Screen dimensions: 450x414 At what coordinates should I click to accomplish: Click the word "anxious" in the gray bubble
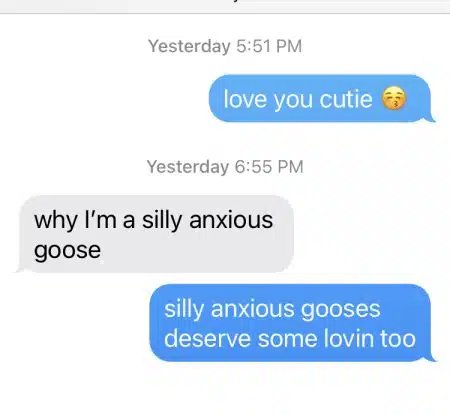click(x=231, y=220)
